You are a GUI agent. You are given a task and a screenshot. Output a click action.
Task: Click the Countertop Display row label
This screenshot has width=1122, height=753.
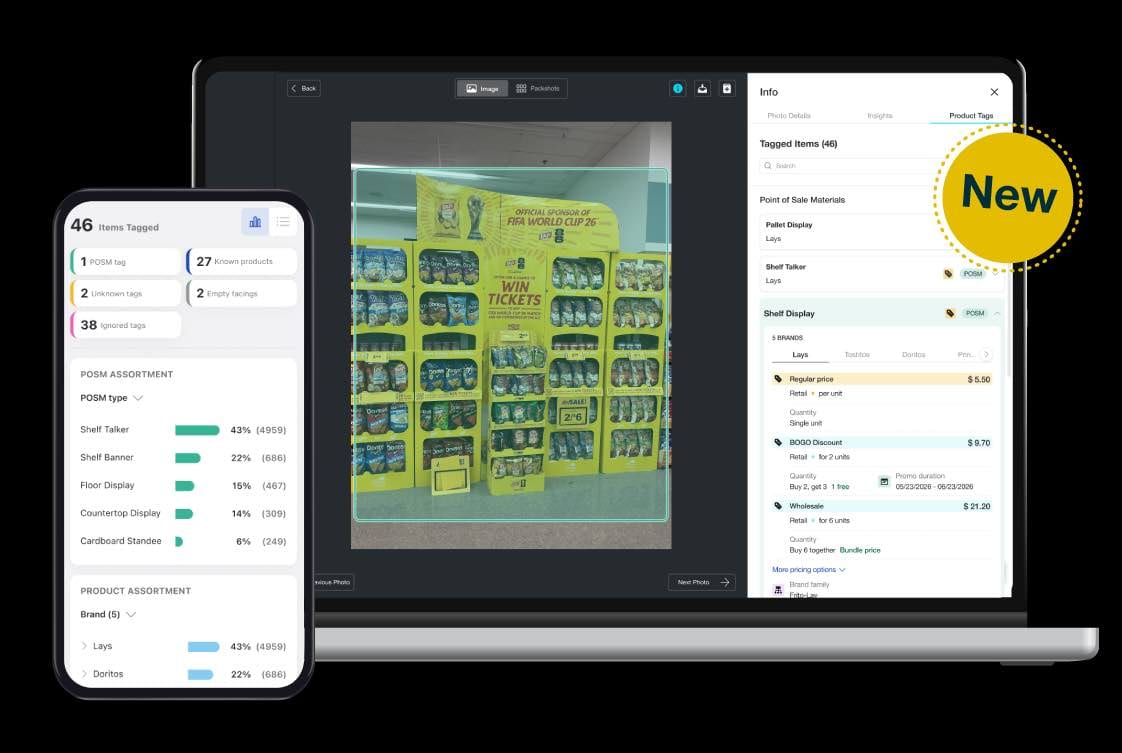point(120,513)
